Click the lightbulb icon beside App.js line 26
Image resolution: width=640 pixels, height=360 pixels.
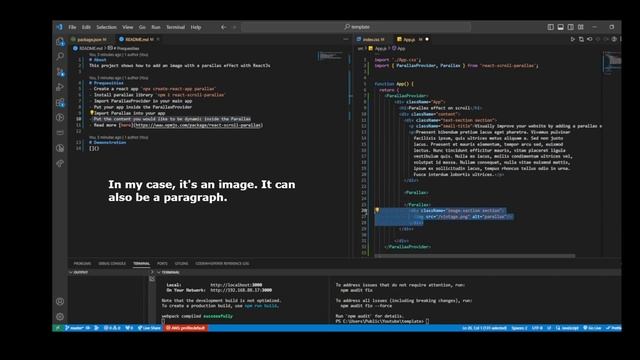coord(377,210)
